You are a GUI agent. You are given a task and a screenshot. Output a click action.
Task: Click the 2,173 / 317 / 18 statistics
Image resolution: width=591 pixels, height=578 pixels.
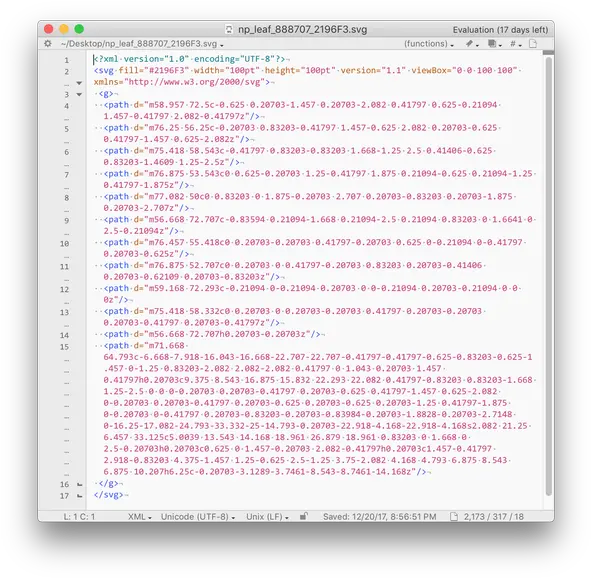pyautogui.click(x=494, y=517)
